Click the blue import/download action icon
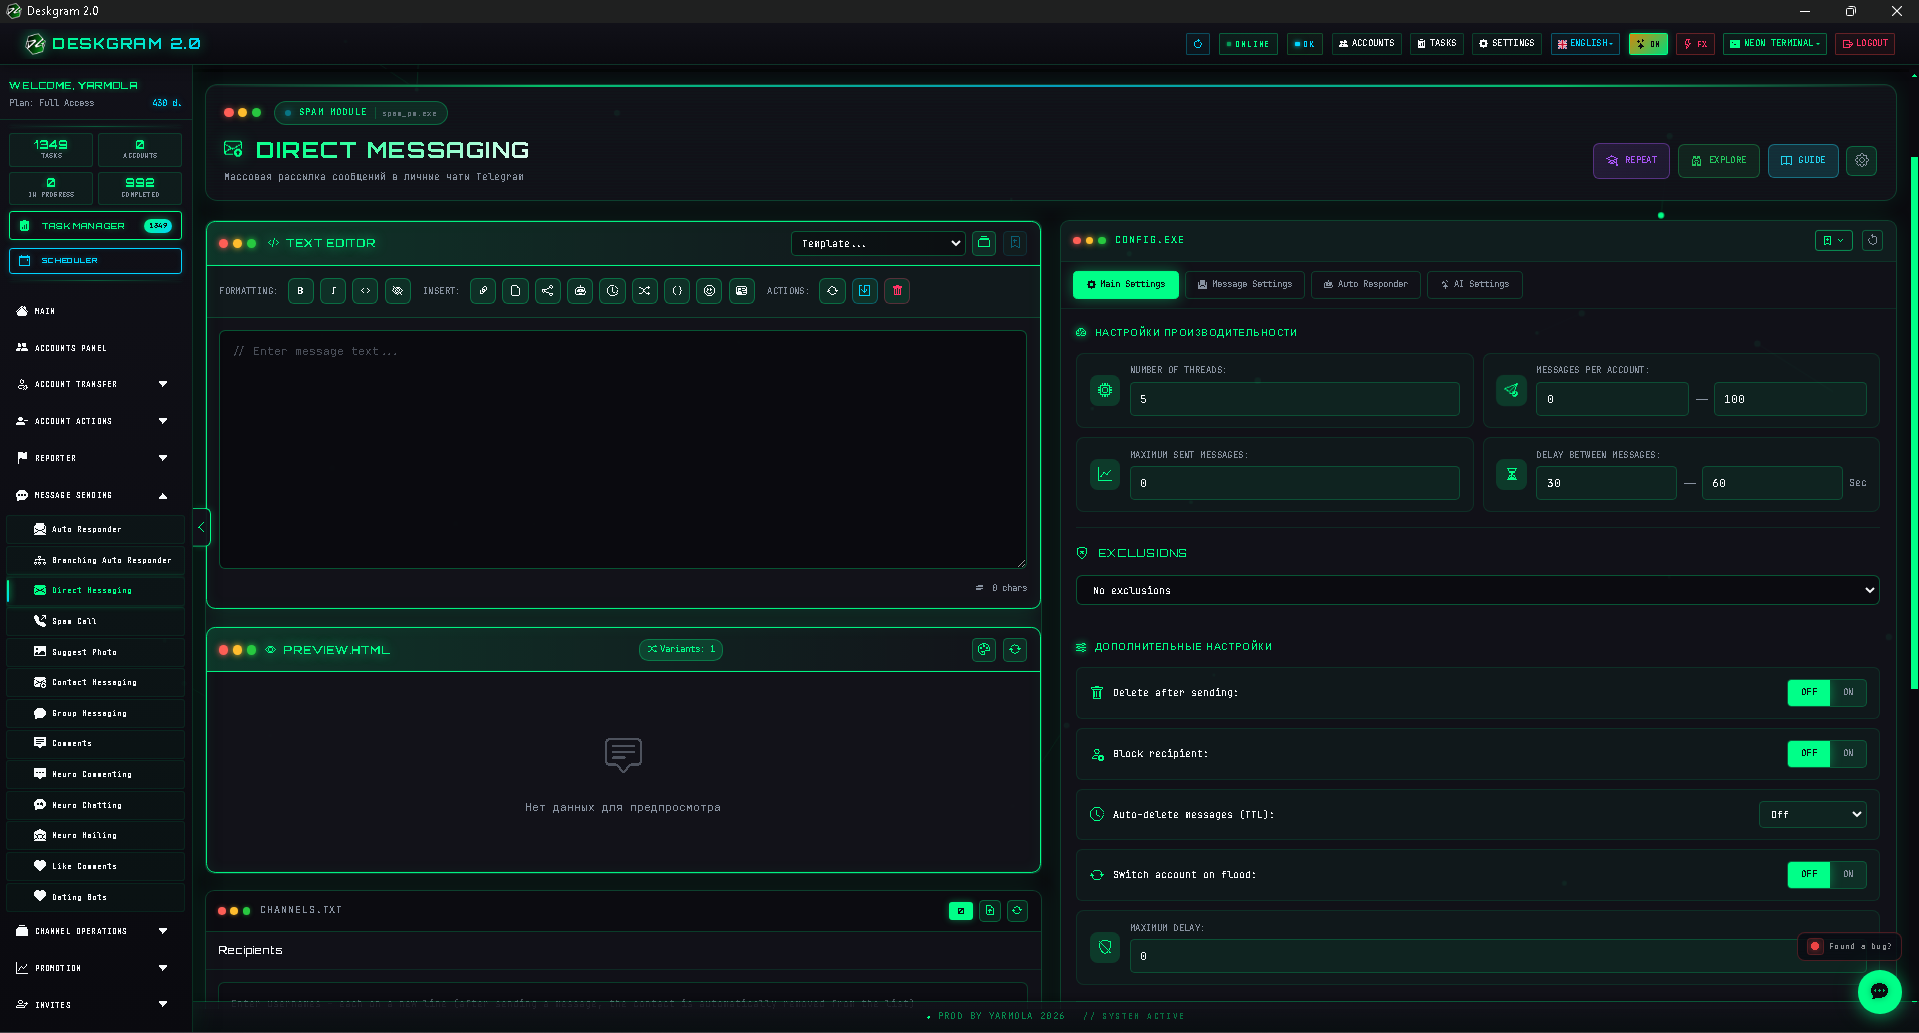The width and height of the screenshot is (1919, 1033). click(x=865, y=291)
